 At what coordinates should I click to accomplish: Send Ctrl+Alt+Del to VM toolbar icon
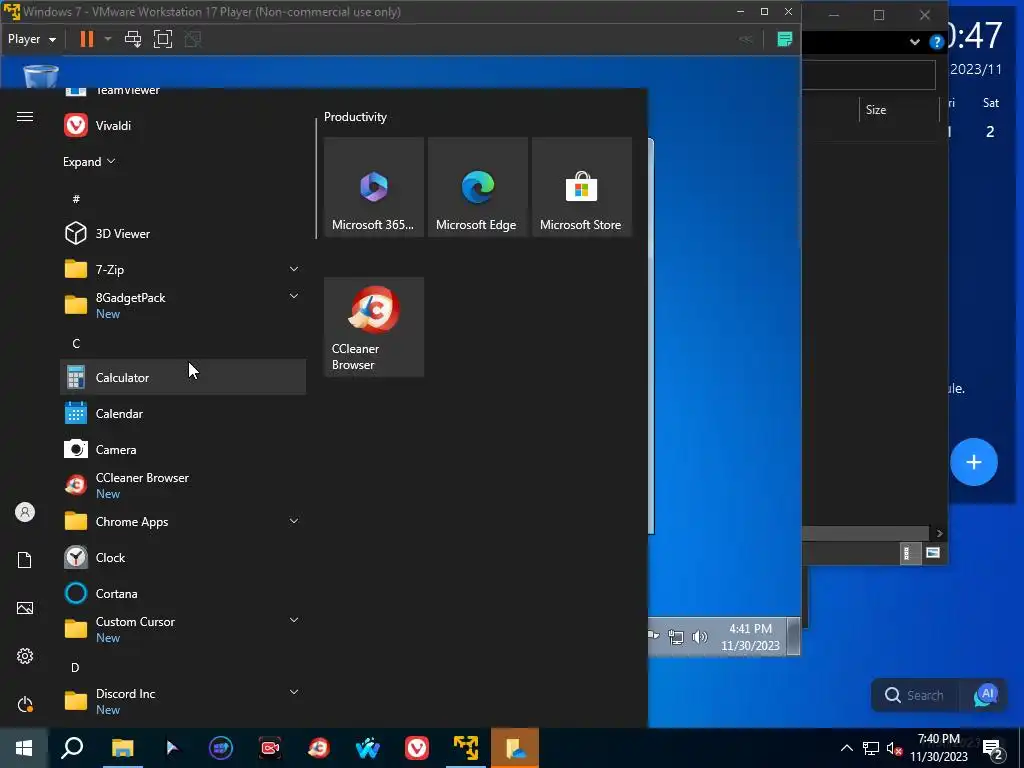pos(133,39)
